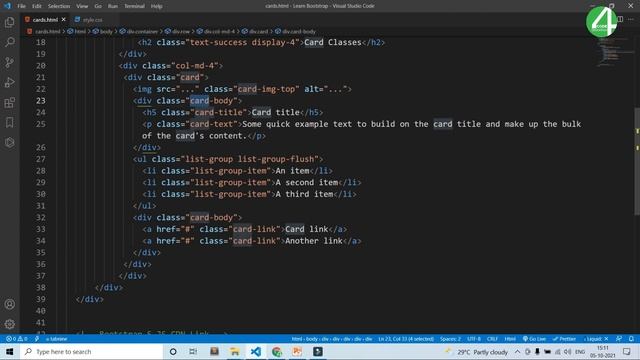Click the Go Live status bar button
The height and width of the screenshot is (360, 640).
(x=534, y=339)
